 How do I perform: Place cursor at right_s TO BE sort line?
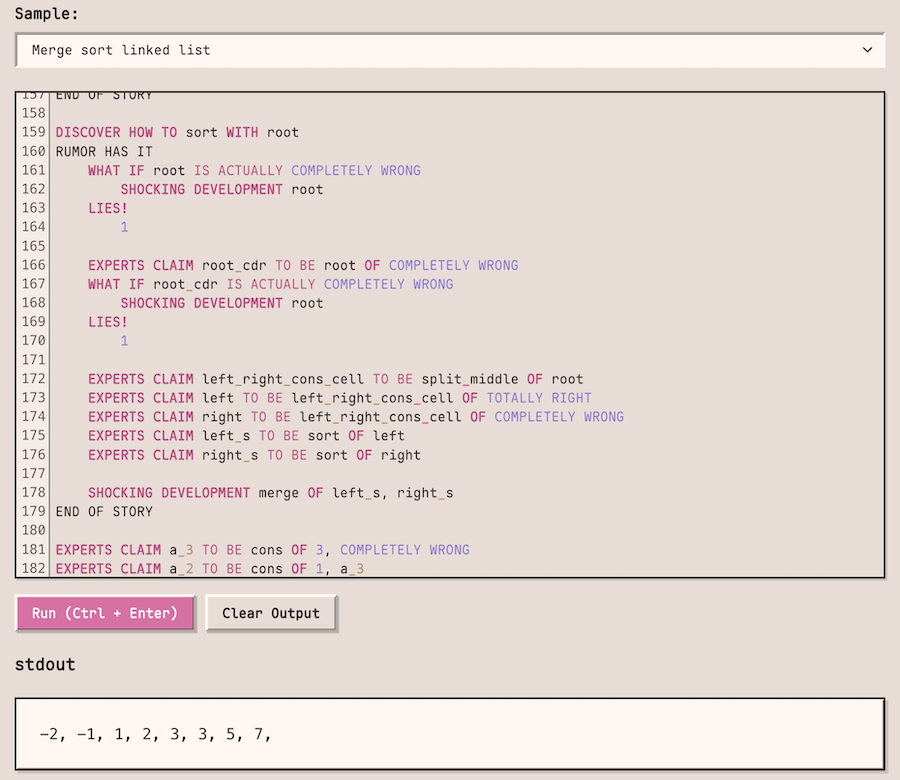point(254,455)
